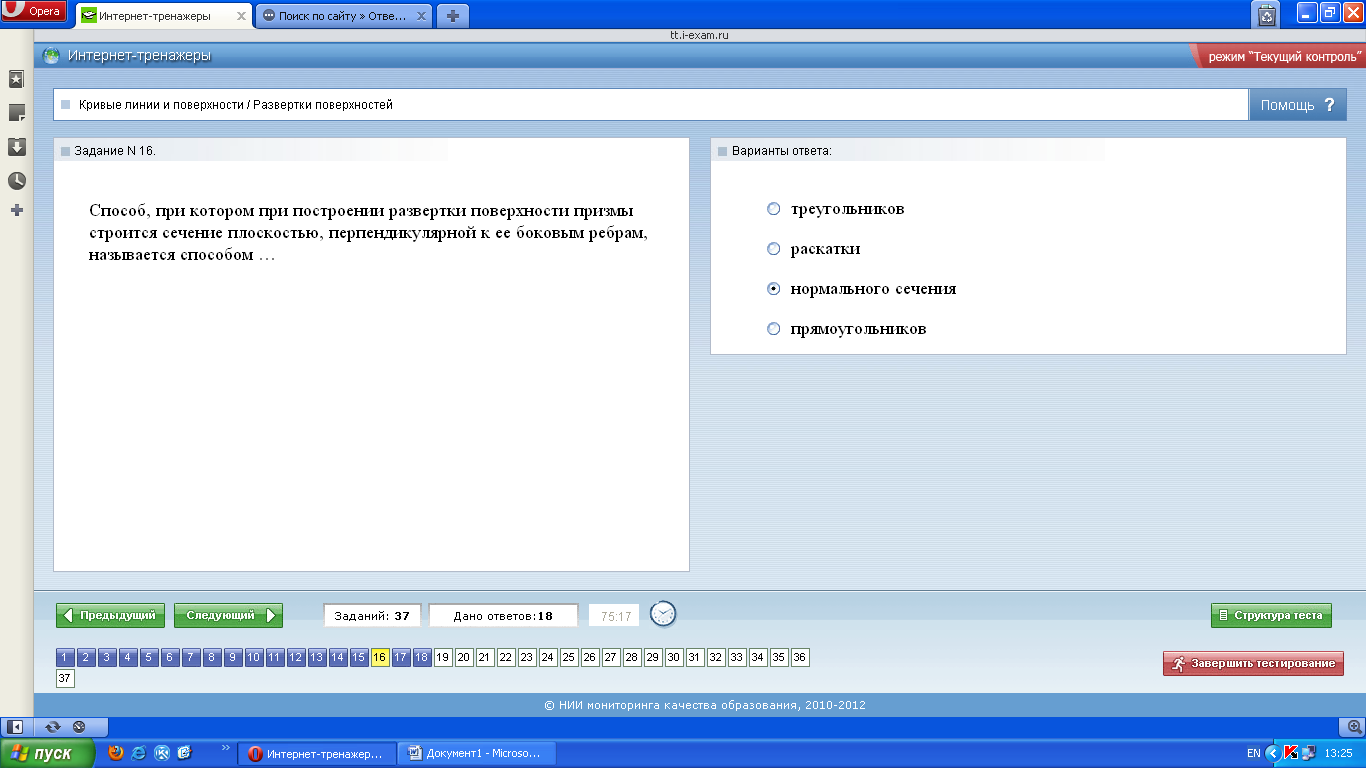The height and width of the screenshot is (768, 1366).
Task: Click the Kaspersky tray icon
Action: point(1290,753)
